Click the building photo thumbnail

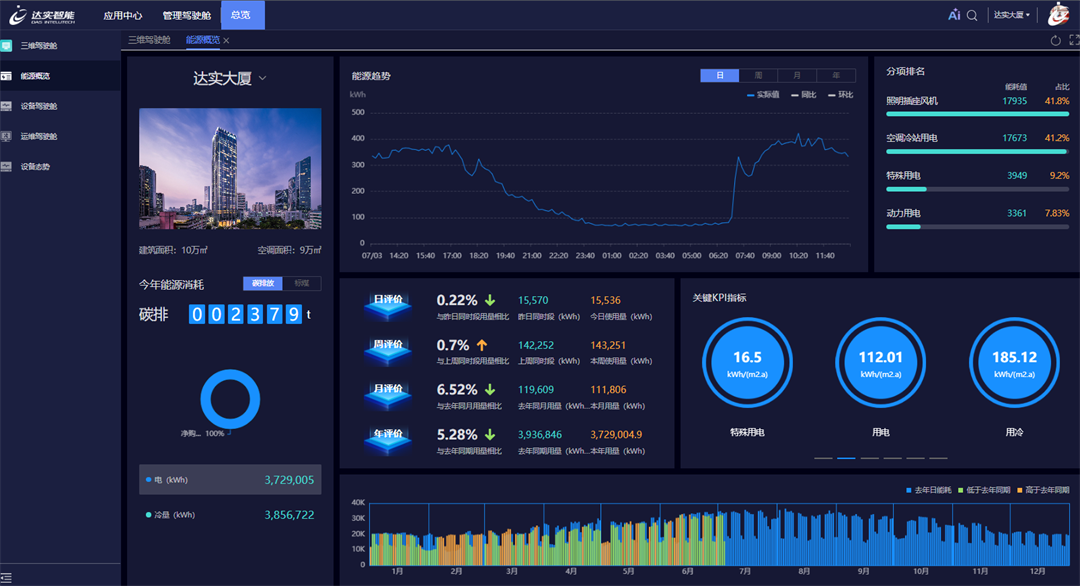(x=230, y=168)
